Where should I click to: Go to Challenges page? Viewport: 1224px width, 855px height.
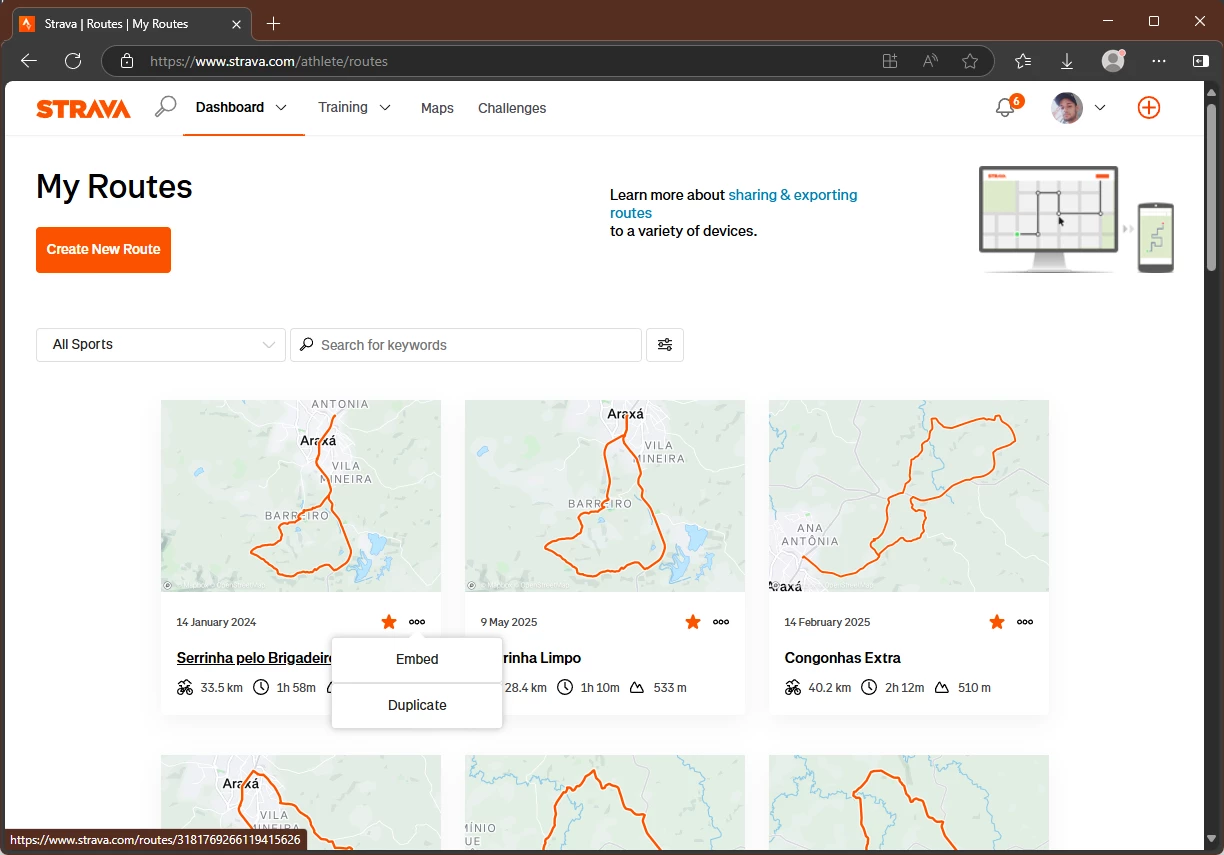click(512, 108)
